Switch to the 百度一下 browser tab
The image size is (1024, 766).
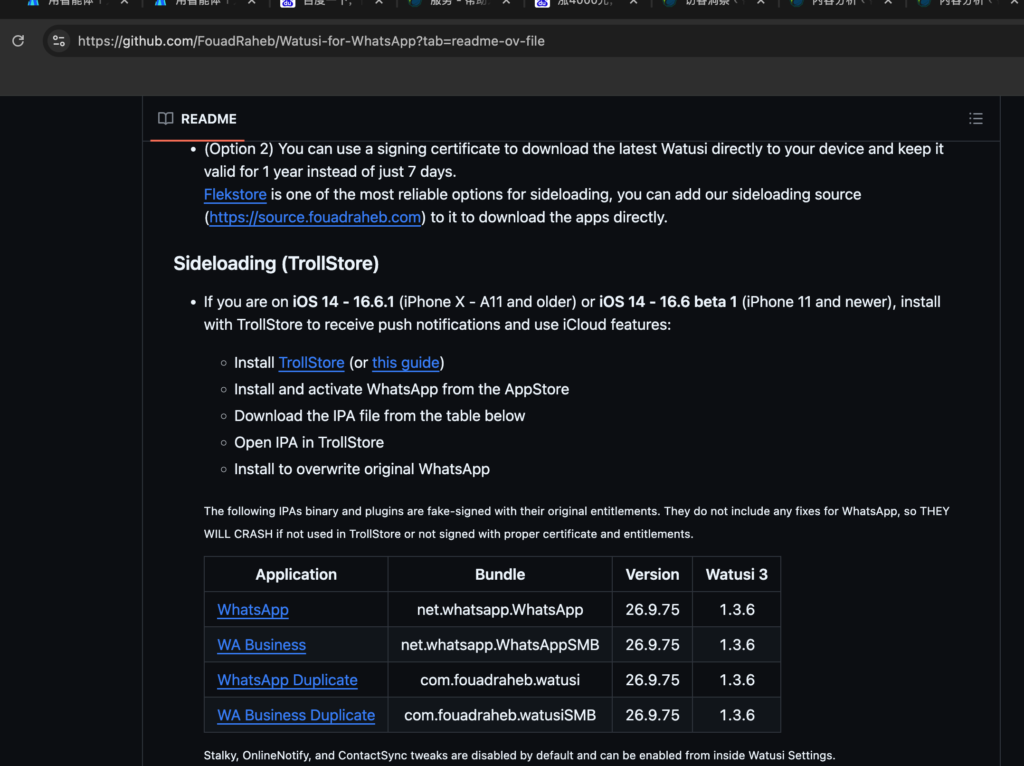320,3
